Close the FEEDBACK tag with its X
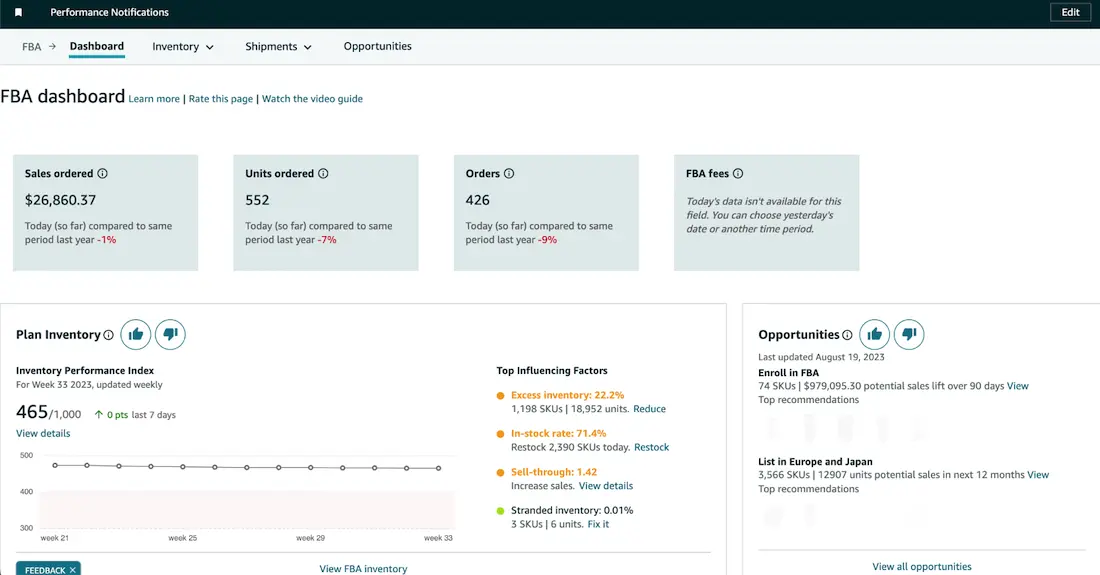This screenshot has width=1100, height=575. coord(72,570)
